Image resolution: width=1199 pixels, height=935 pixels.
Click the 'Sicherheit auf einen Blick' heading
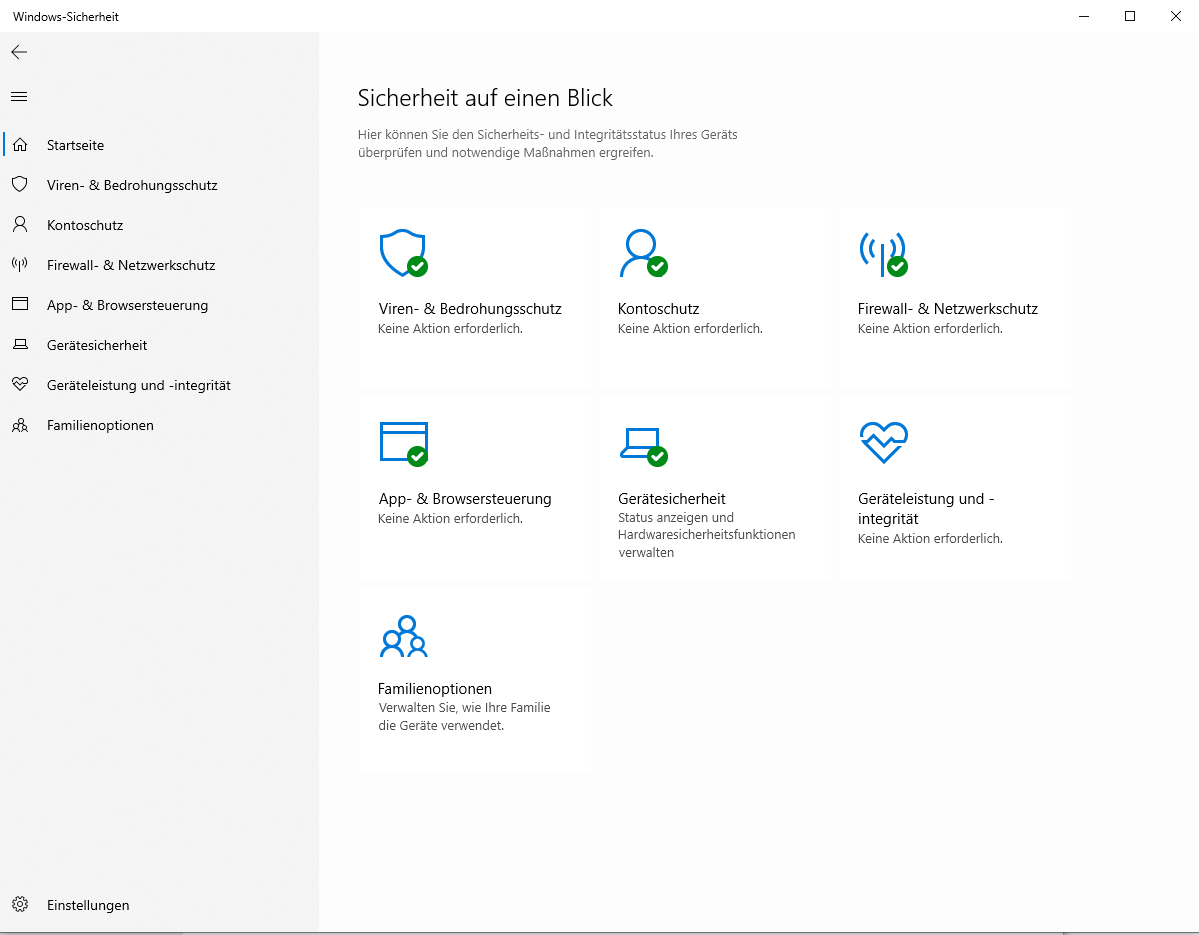coord(485,98)
